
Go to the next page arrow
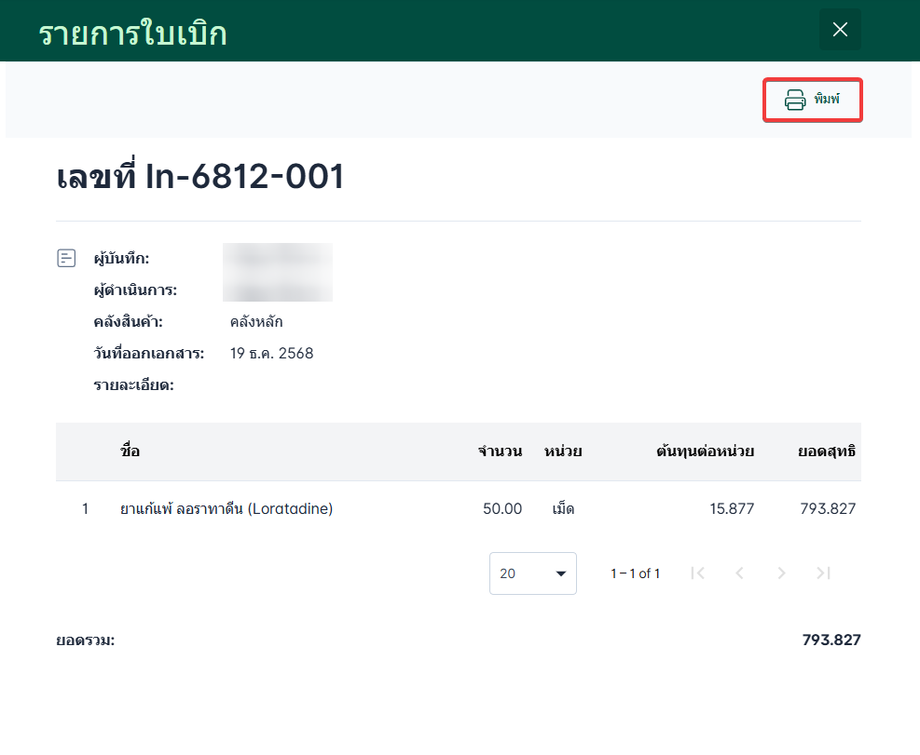coord(782,573)
